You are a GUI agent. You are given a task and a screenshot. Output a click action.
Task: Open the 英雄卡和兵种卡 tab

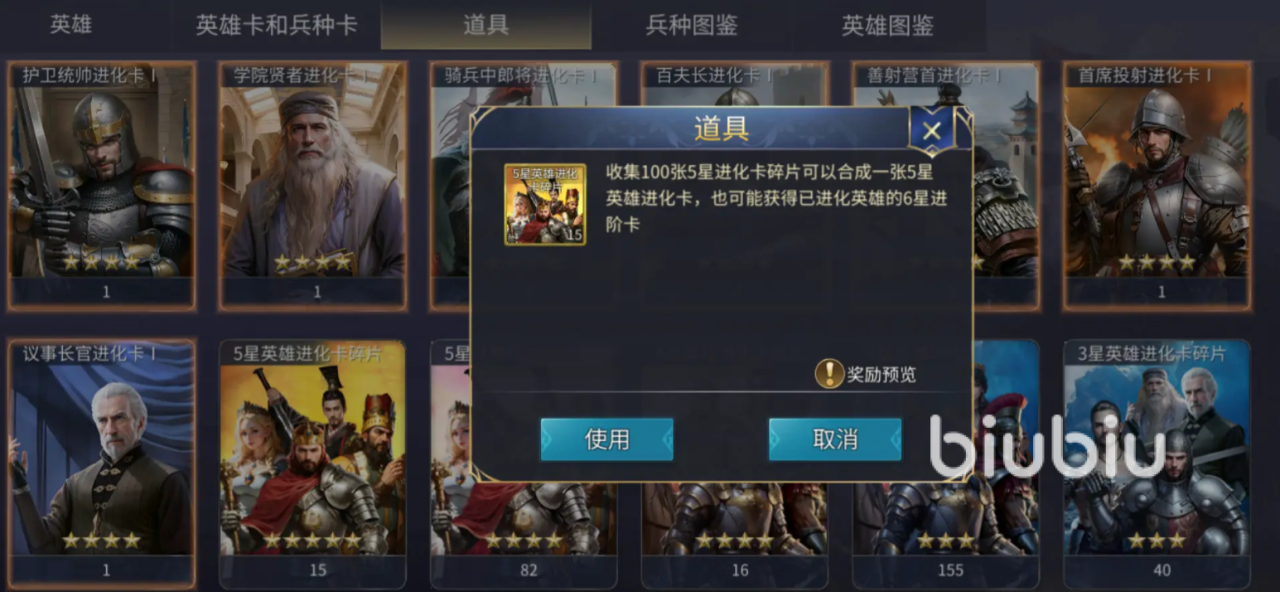[276, 25]
